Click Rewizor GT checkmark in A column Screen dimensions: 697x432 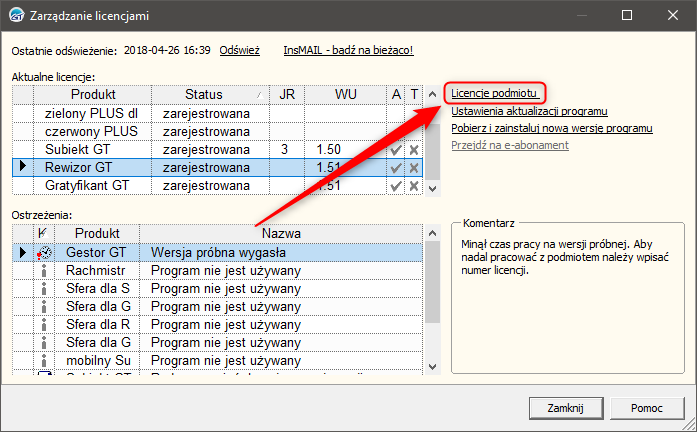pos(396,168)
